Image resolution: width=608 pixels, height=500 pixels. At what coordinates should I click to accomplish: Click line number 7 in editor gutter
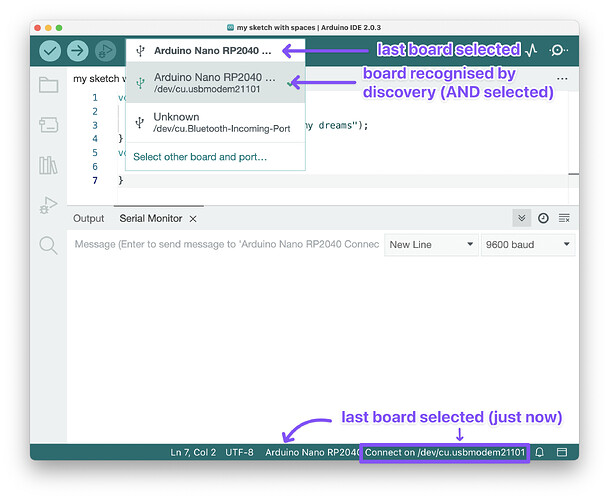click(95, 180)
